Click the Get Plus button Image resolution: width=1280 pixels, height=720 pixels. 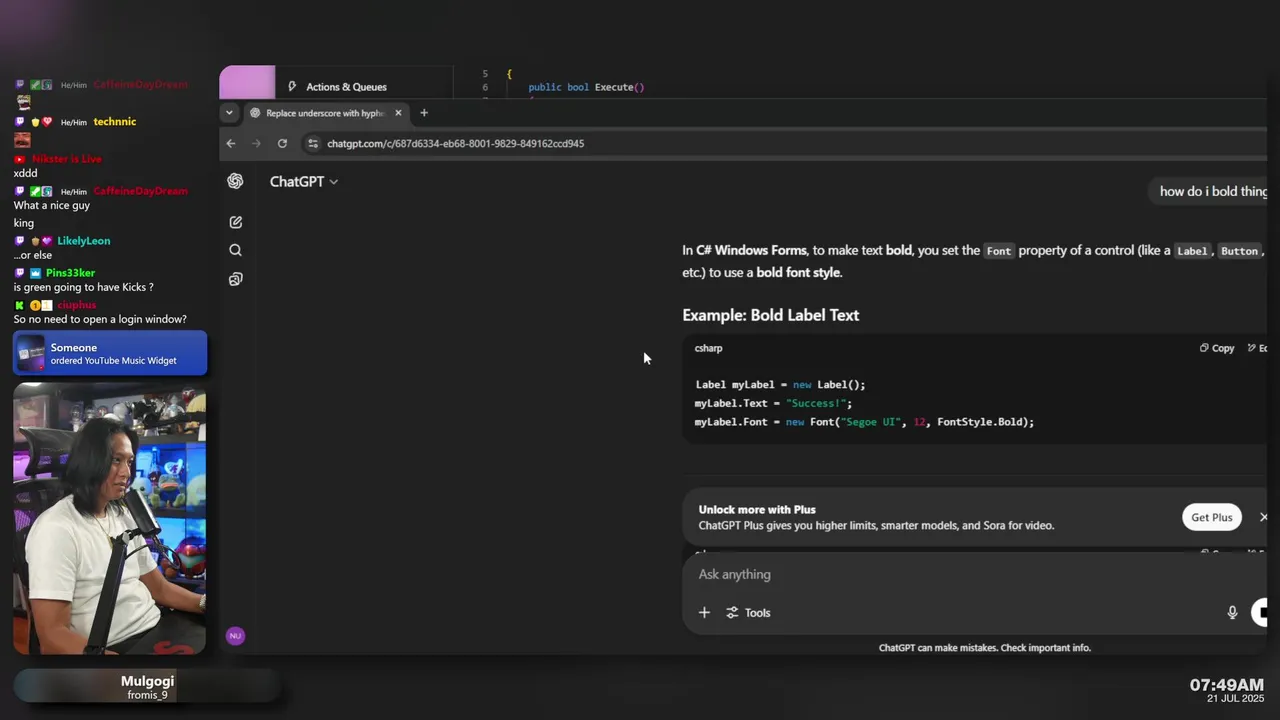pos(1212,517)
